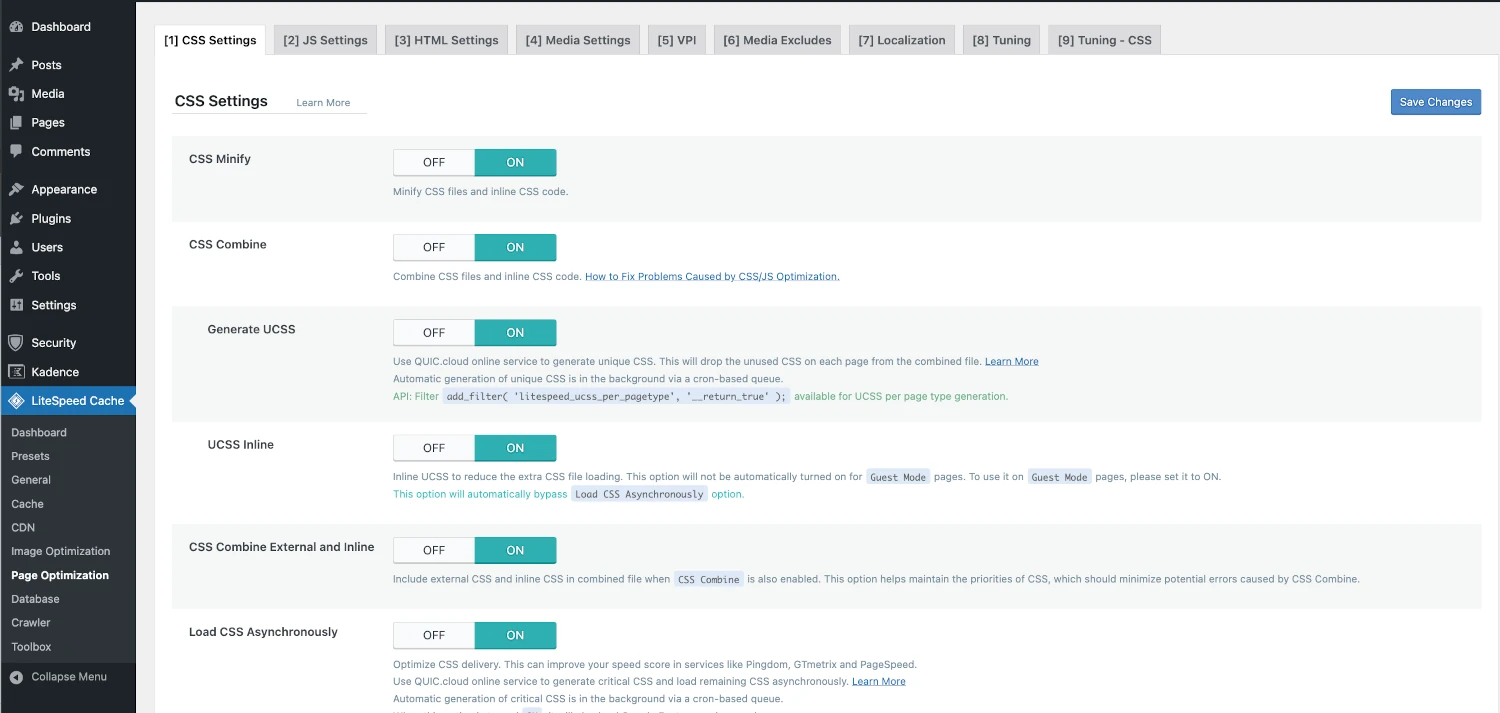Select the [9] Tuning - CSS tab
1500x713 pixels.
[x=1105, y=40]
